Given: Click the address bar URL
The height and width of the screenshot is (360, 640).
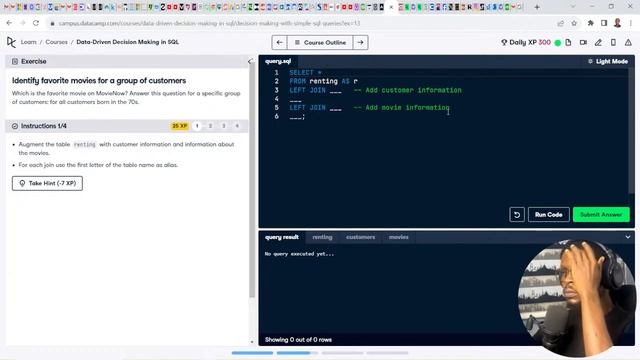Looking at the screenshot, I should [x=209, y=23].
